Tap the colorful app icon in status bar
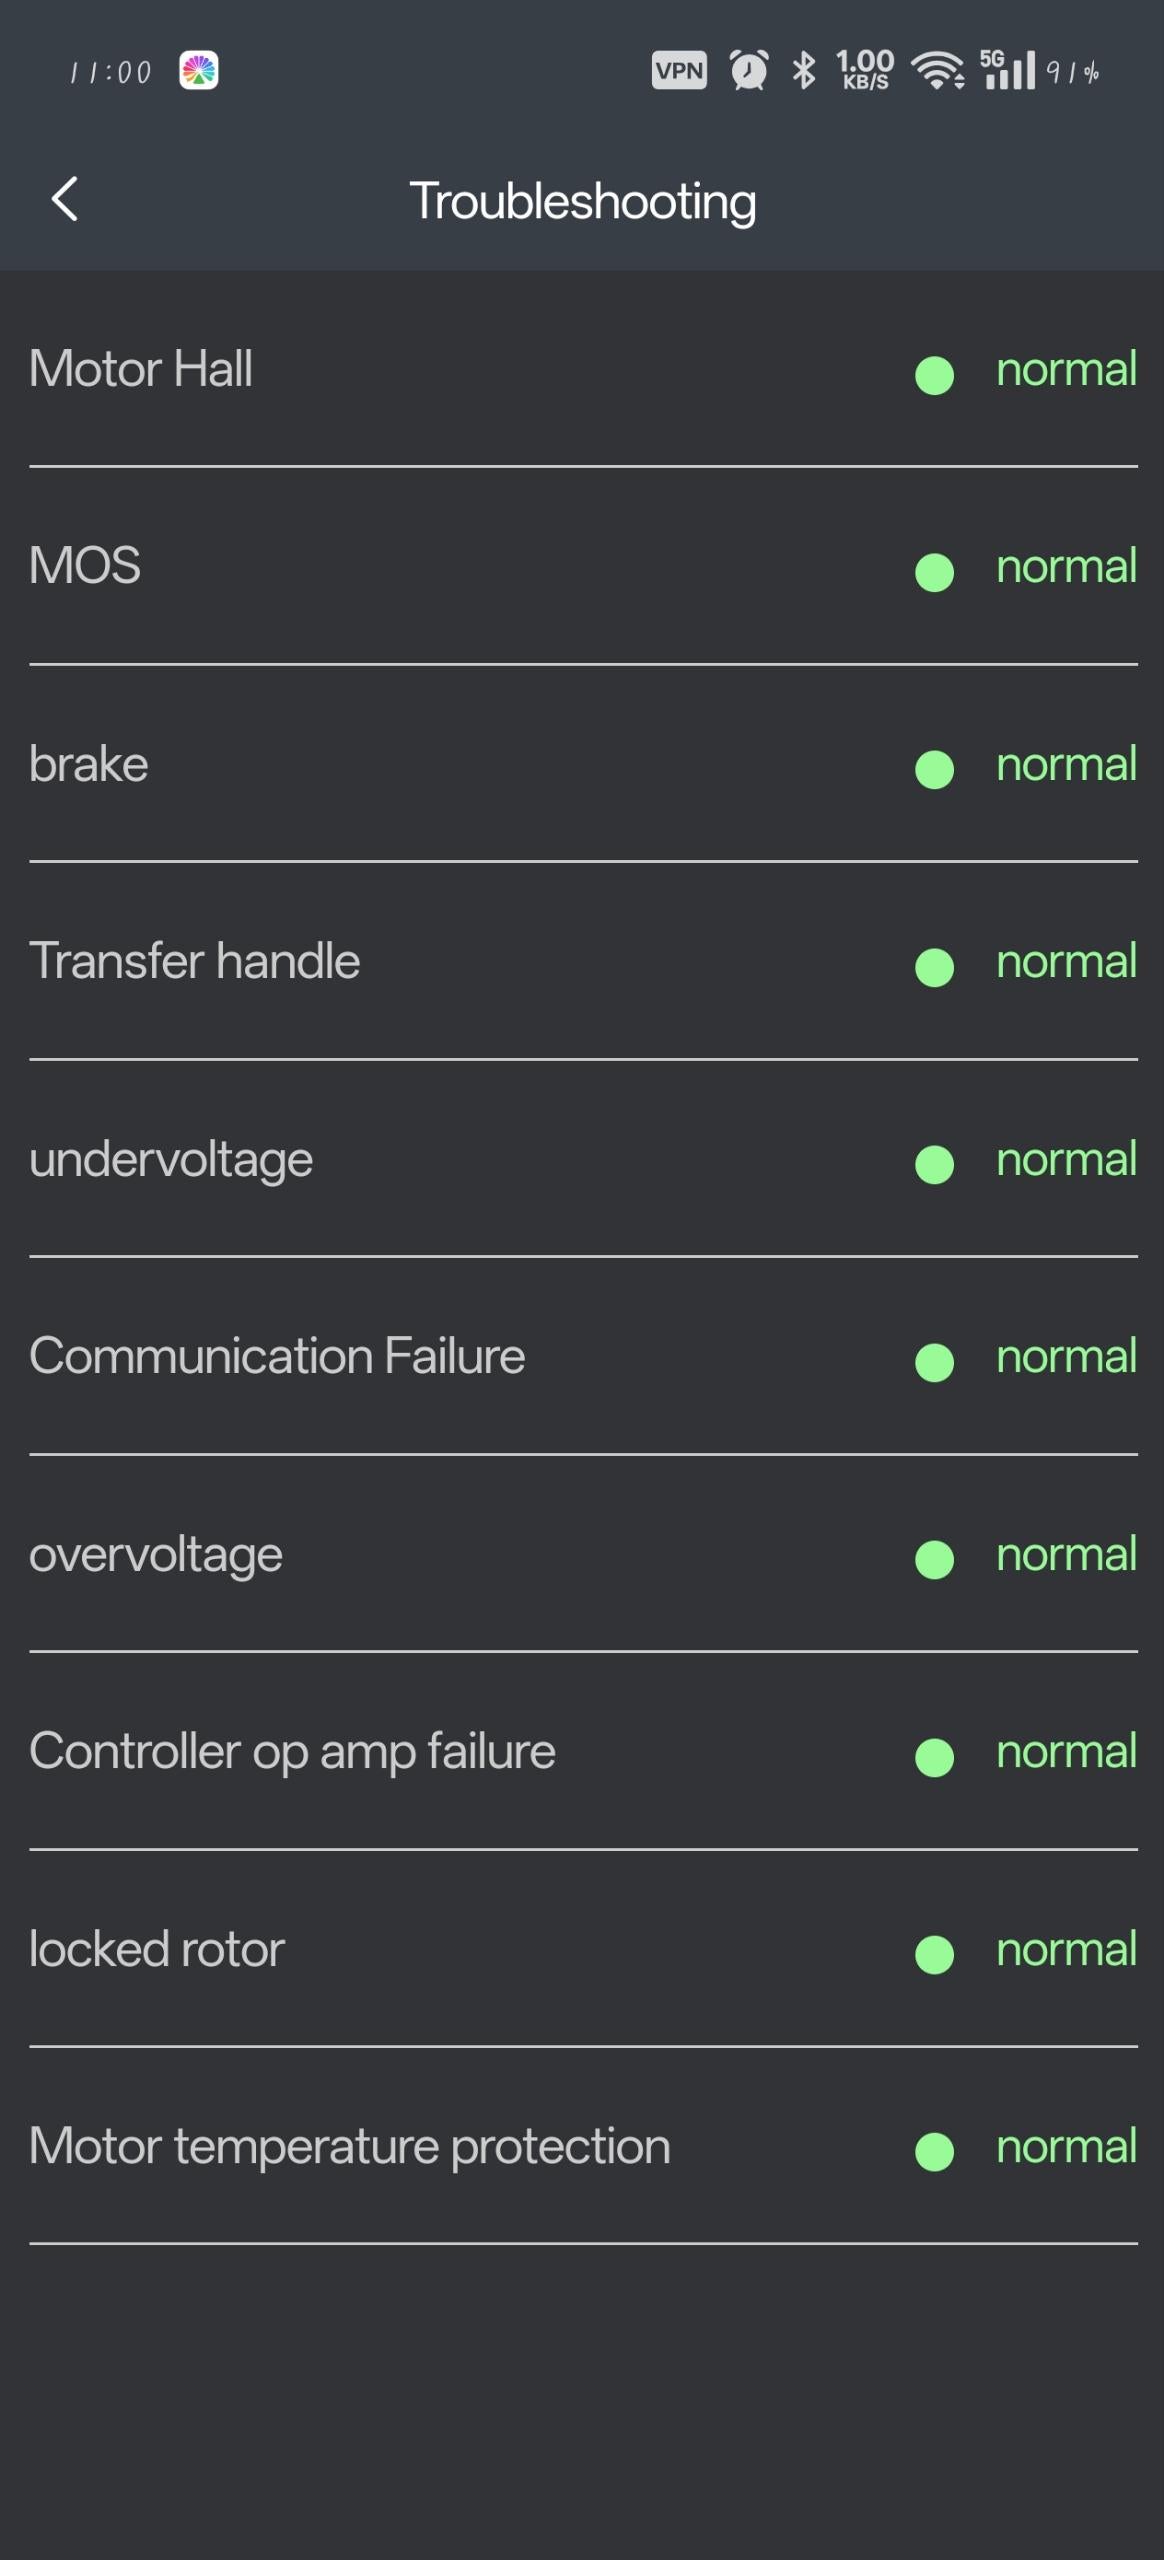Viewport: 1164px width, 2560px height. pyautogui.click(x=199, y=71)
